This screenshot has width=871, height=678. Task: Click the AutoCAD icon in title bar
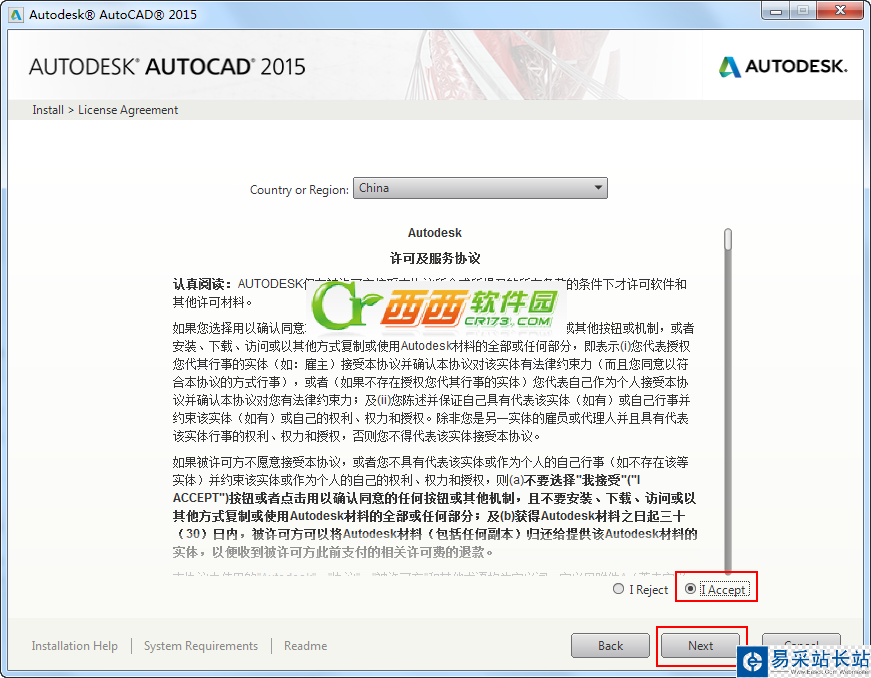16,14
